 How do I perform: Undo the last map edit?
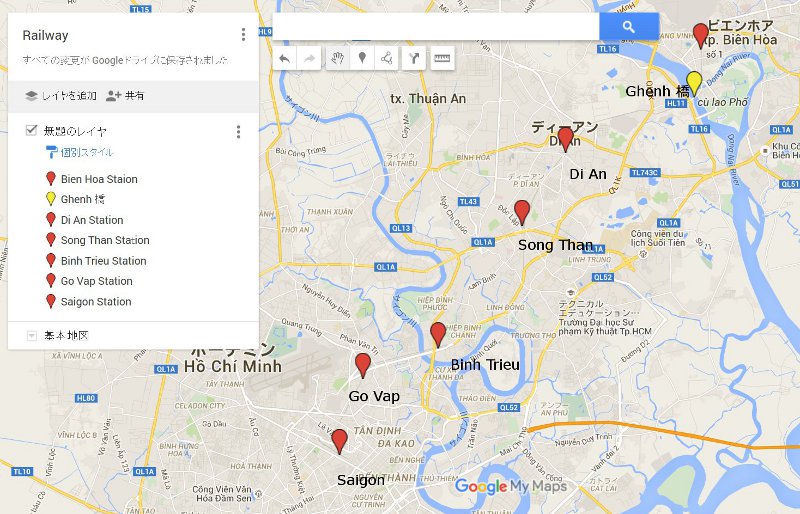[x=285, y=59]
